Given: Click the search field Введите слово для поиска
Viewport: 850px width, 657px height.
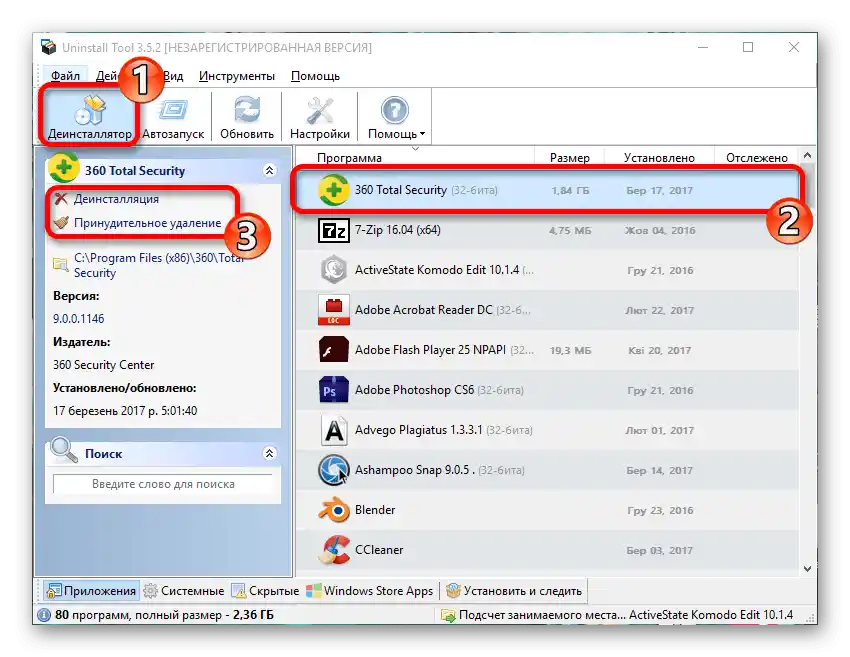Looking at the screenshot, I should 163,484.
